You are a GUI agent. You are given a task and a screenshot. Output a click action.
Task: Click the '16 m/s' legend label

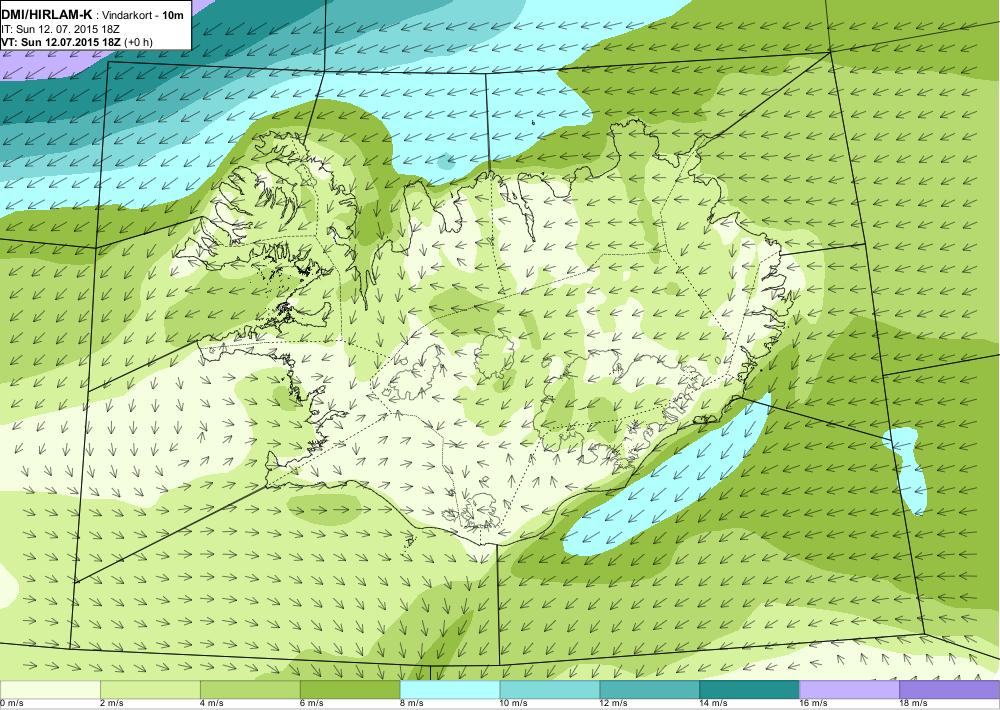click(814, 703)
